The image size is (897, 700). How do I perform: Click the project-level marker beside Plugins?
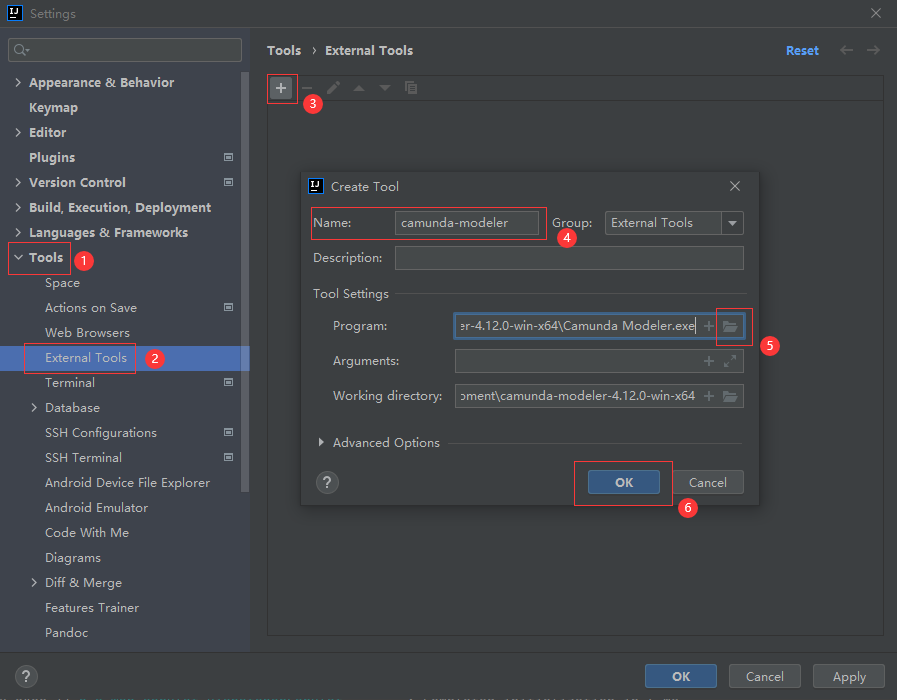228,157
